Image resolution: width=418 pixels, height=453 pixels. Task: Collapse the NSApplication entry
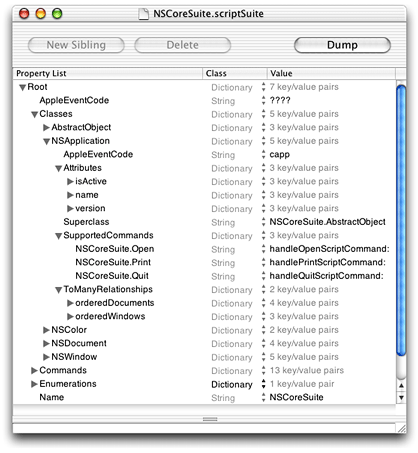click(46, 142)
